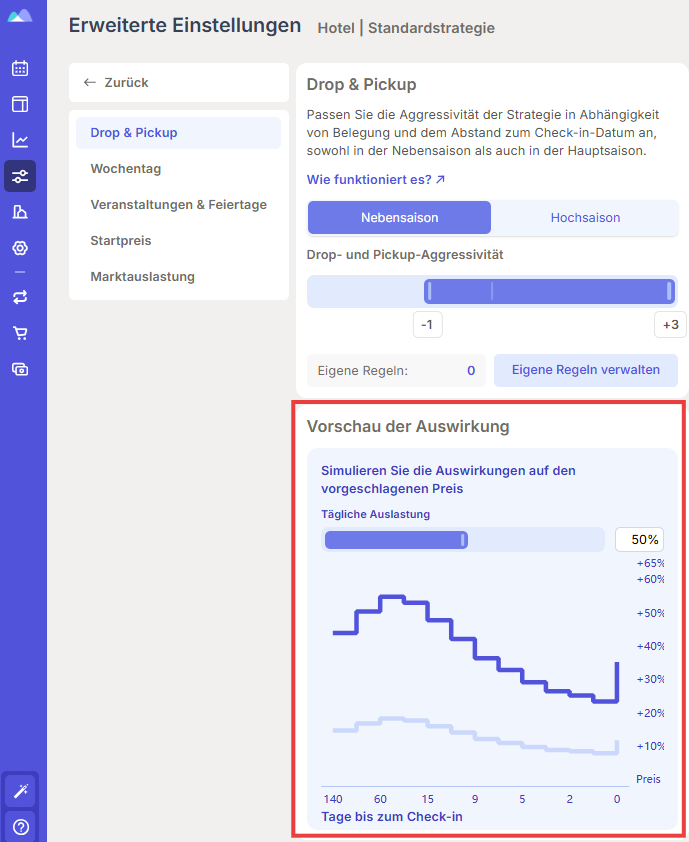Viewport: 689px width, 842px height.
Task: Open the line chart analytics icon
Action: click(x=20, y=140)
